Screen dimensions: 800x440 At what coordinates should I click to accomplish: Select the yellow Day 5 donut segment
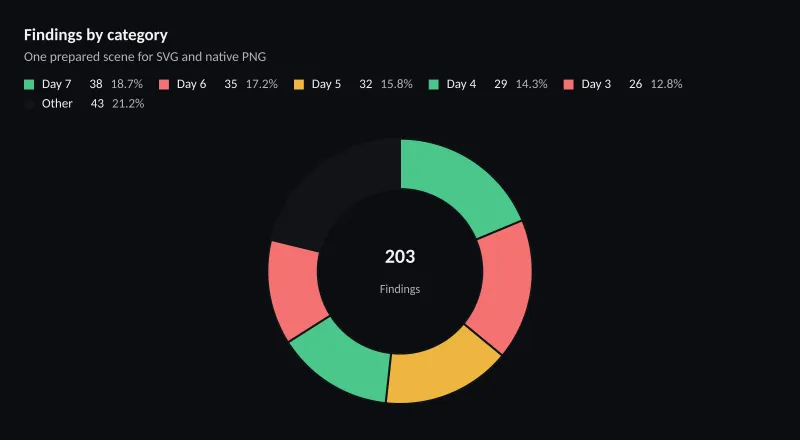point(440,370)
